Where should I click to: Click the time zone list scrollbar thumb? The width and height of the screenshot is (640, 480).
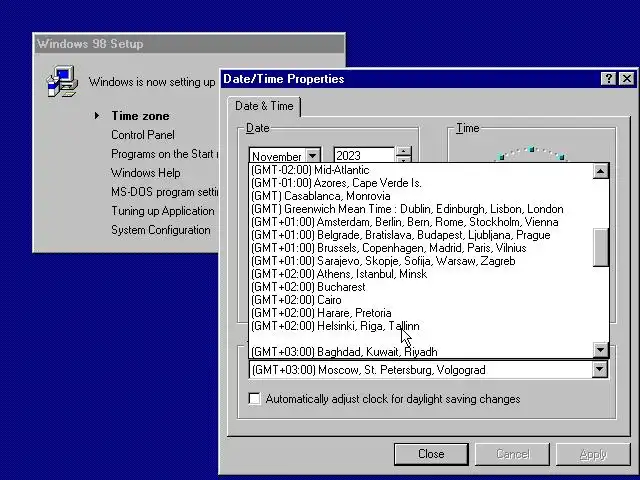(600, 247)
